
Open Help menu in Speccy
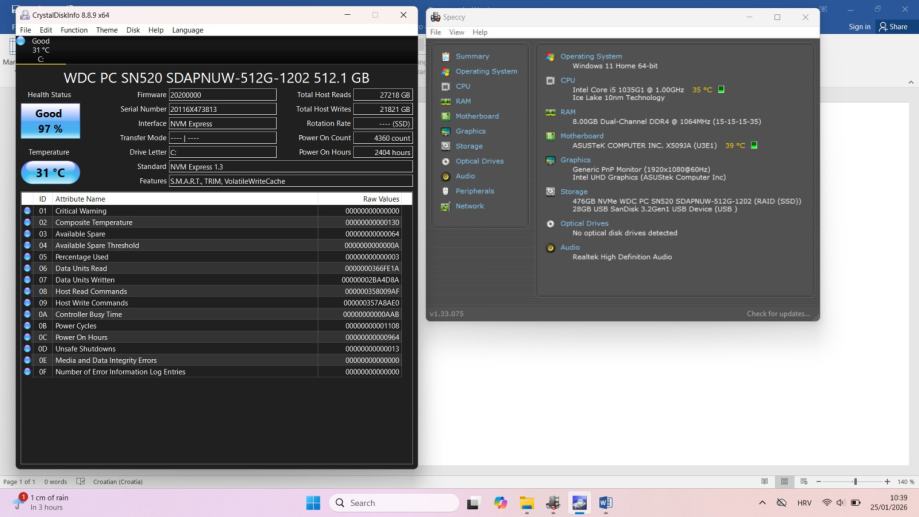[x=480, y=32]
